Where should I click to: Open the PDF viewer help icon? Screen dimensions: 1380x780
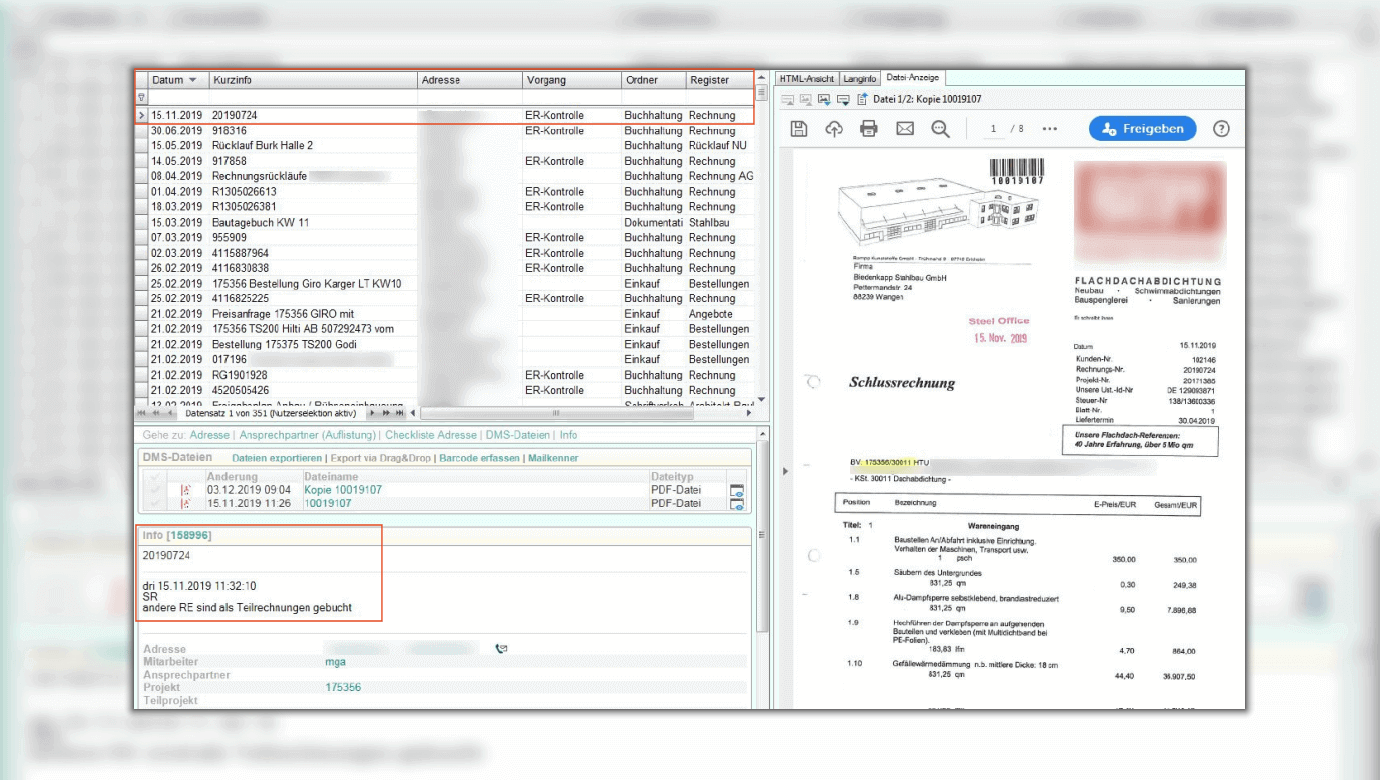tap(1221, 129)
